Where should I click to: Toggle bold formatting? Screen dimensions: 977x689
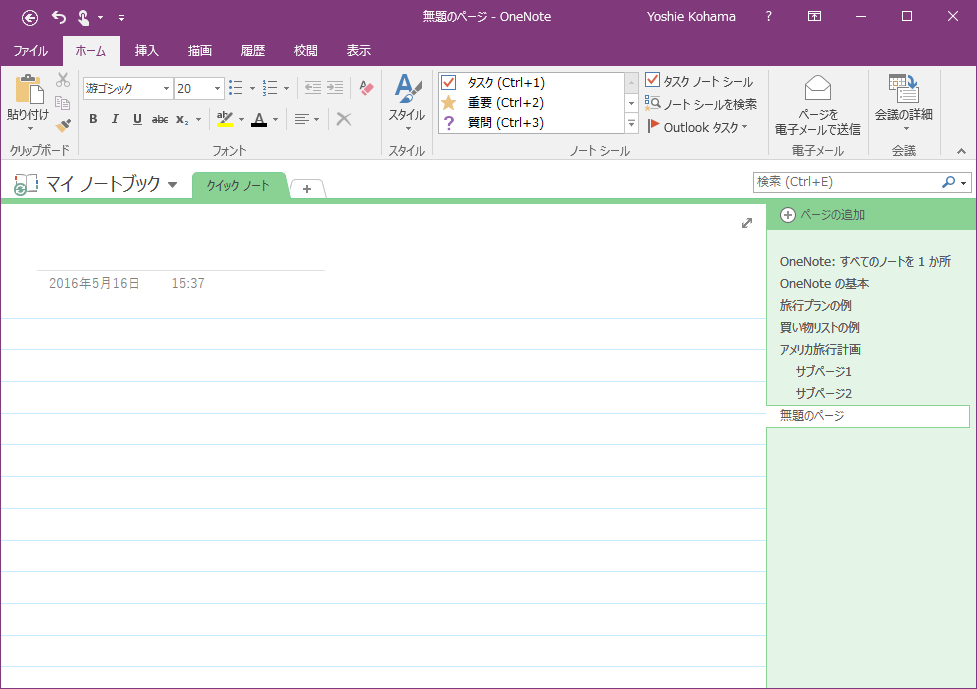coord(93,119)
